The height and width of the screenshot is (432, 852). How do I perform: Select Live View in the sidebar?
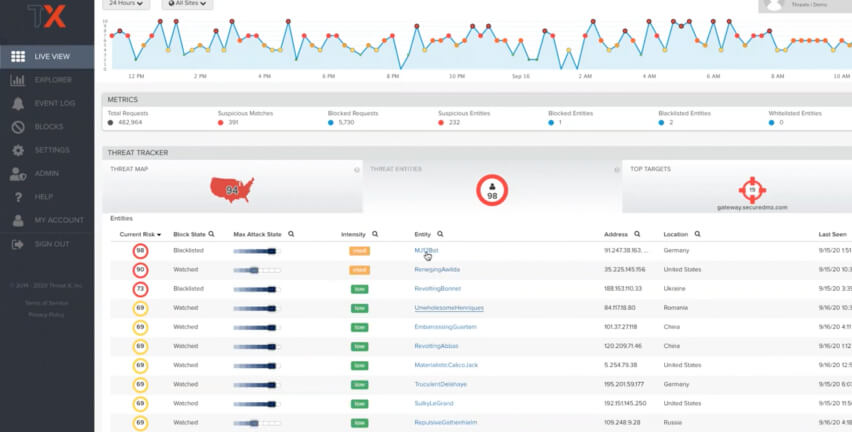[x=47, y=57]
